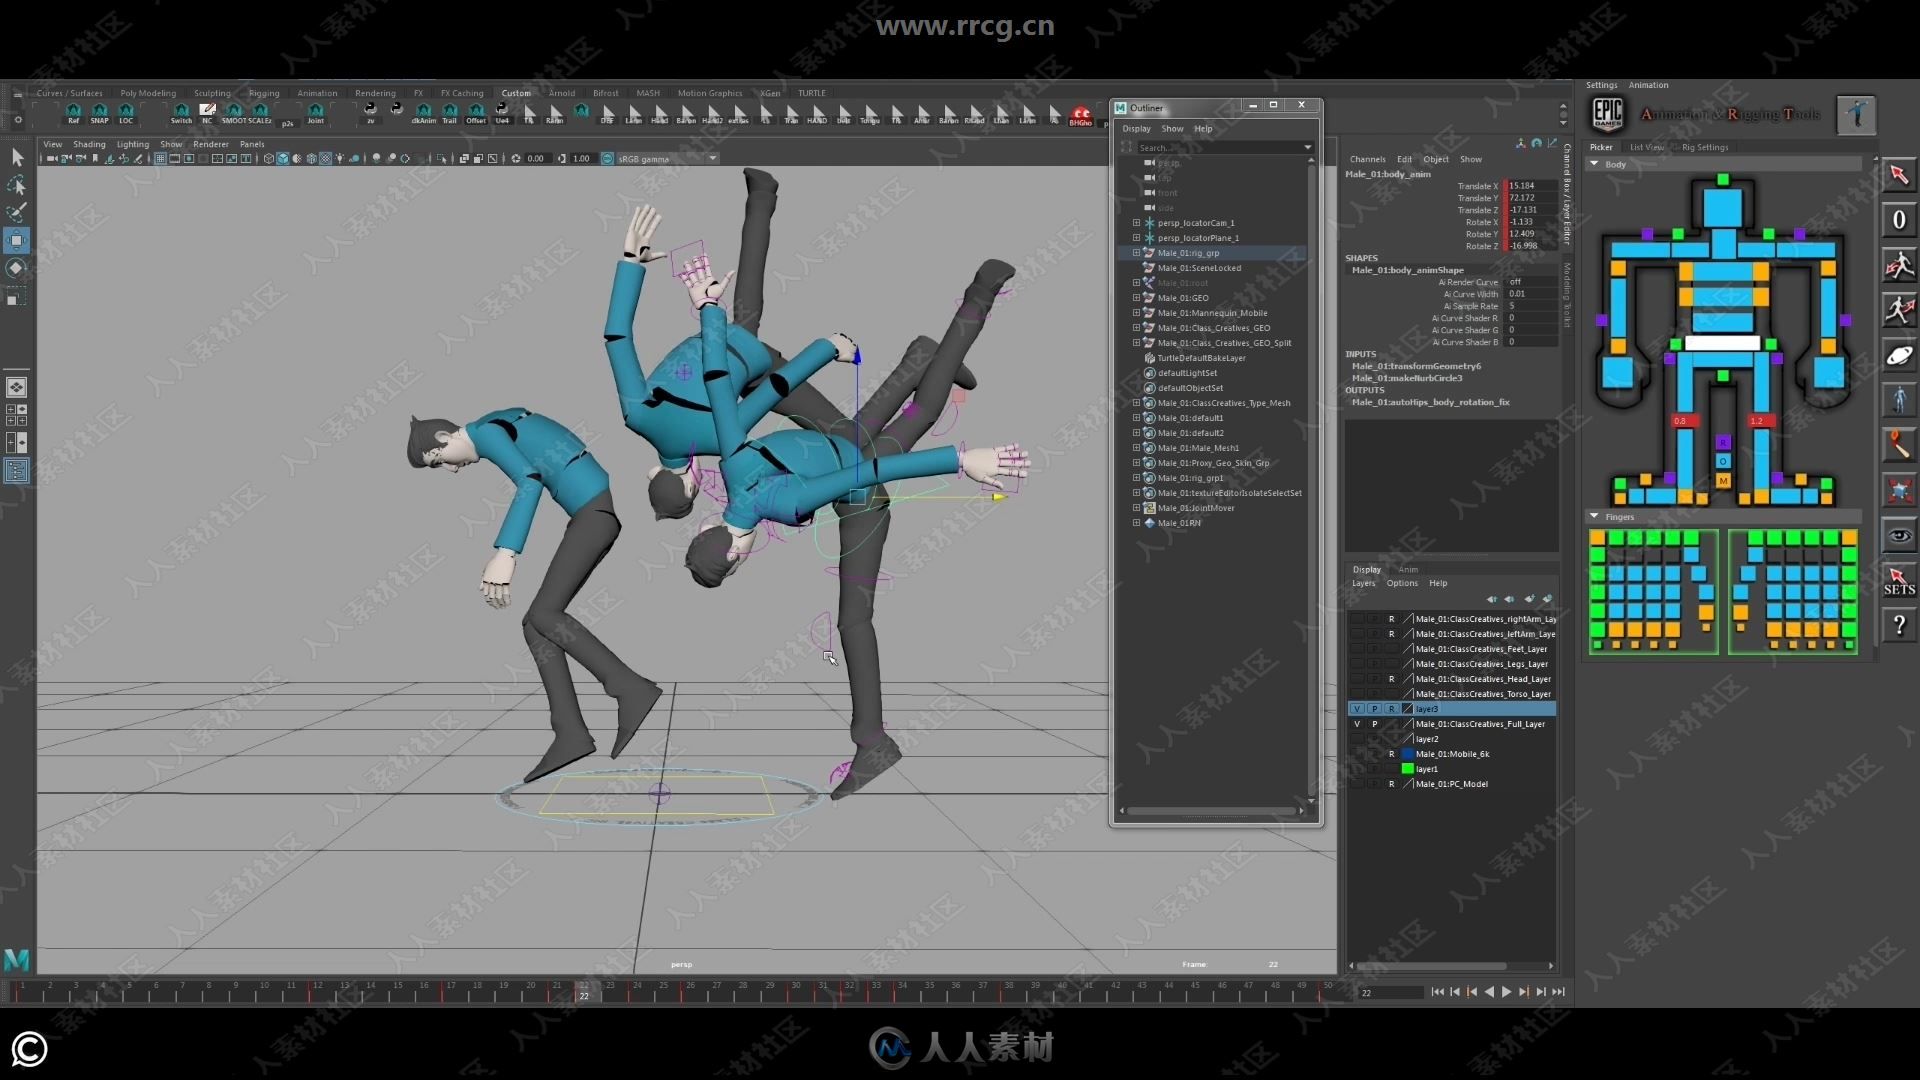Open the Outliner search filter dropdown arrow
The width and height of the screenshot is (1920, 1080).
1307,148
